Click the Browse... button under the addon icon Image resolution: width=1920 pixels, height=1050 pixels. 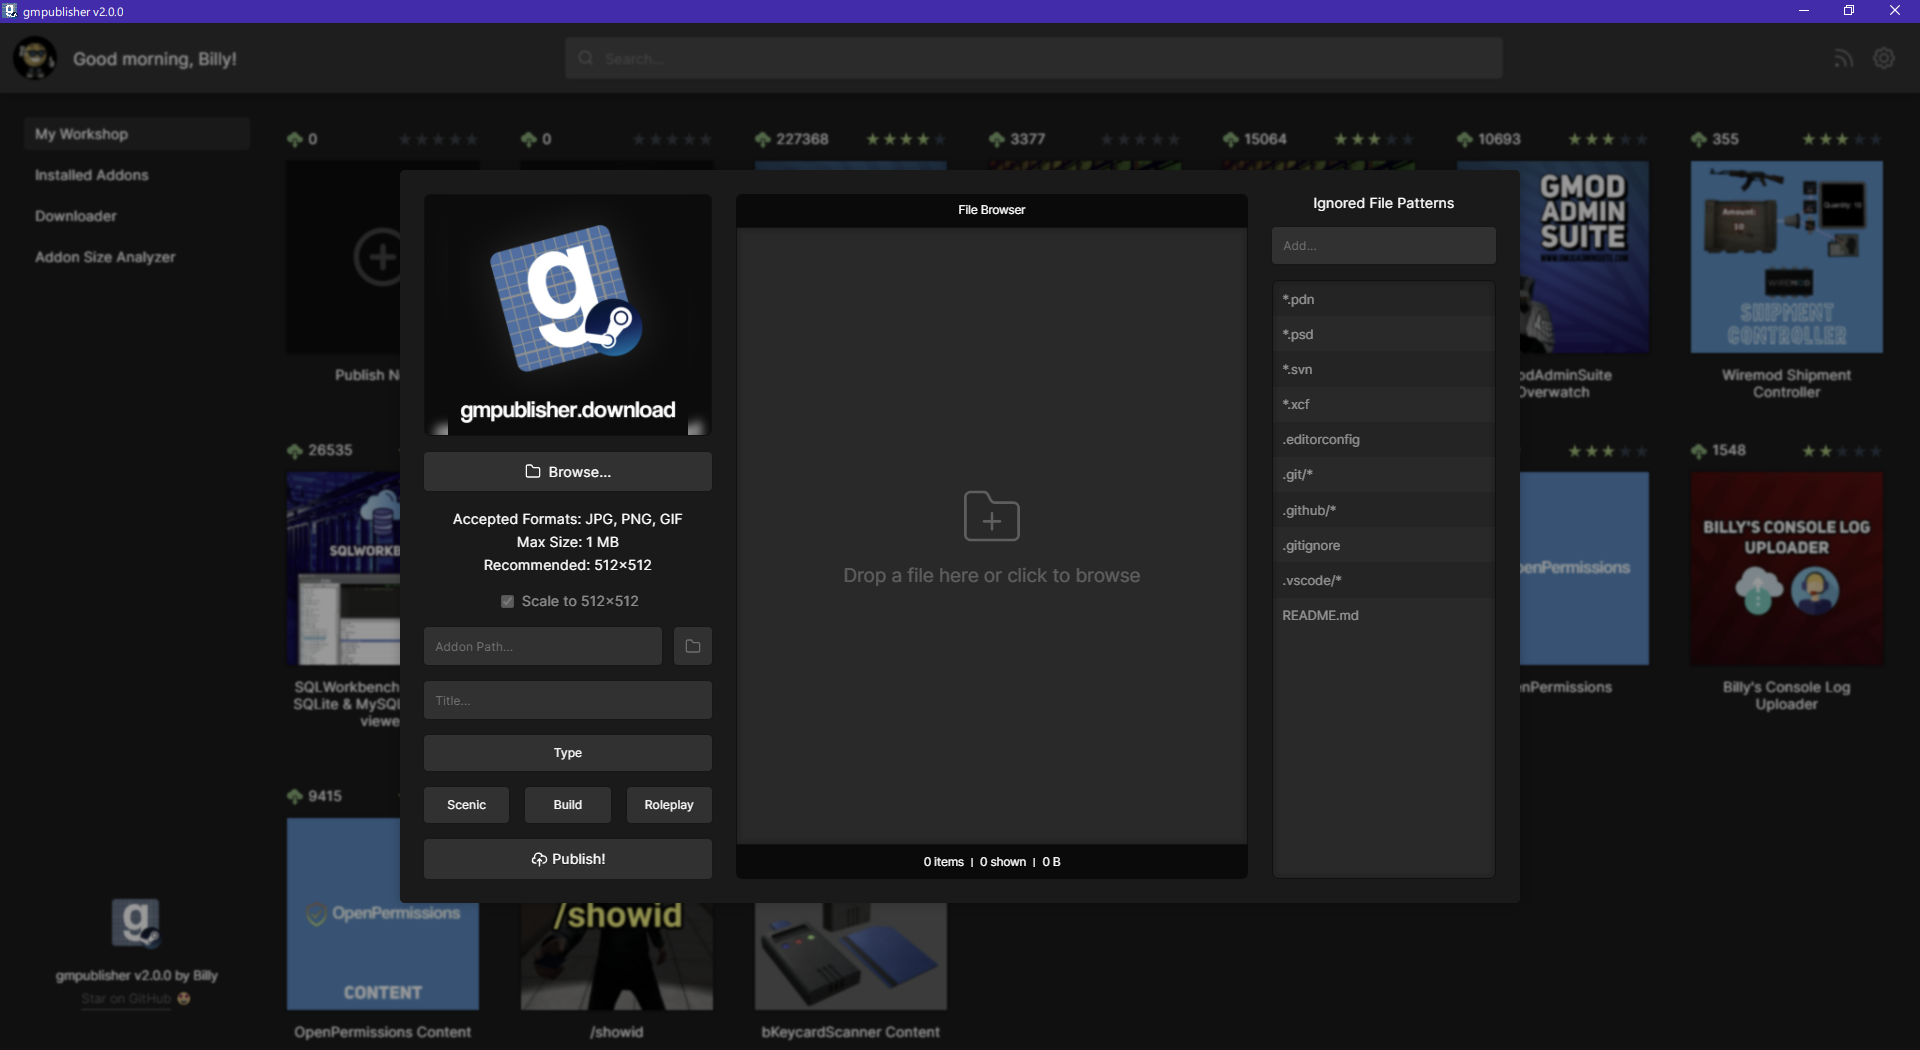pos(567,471)
